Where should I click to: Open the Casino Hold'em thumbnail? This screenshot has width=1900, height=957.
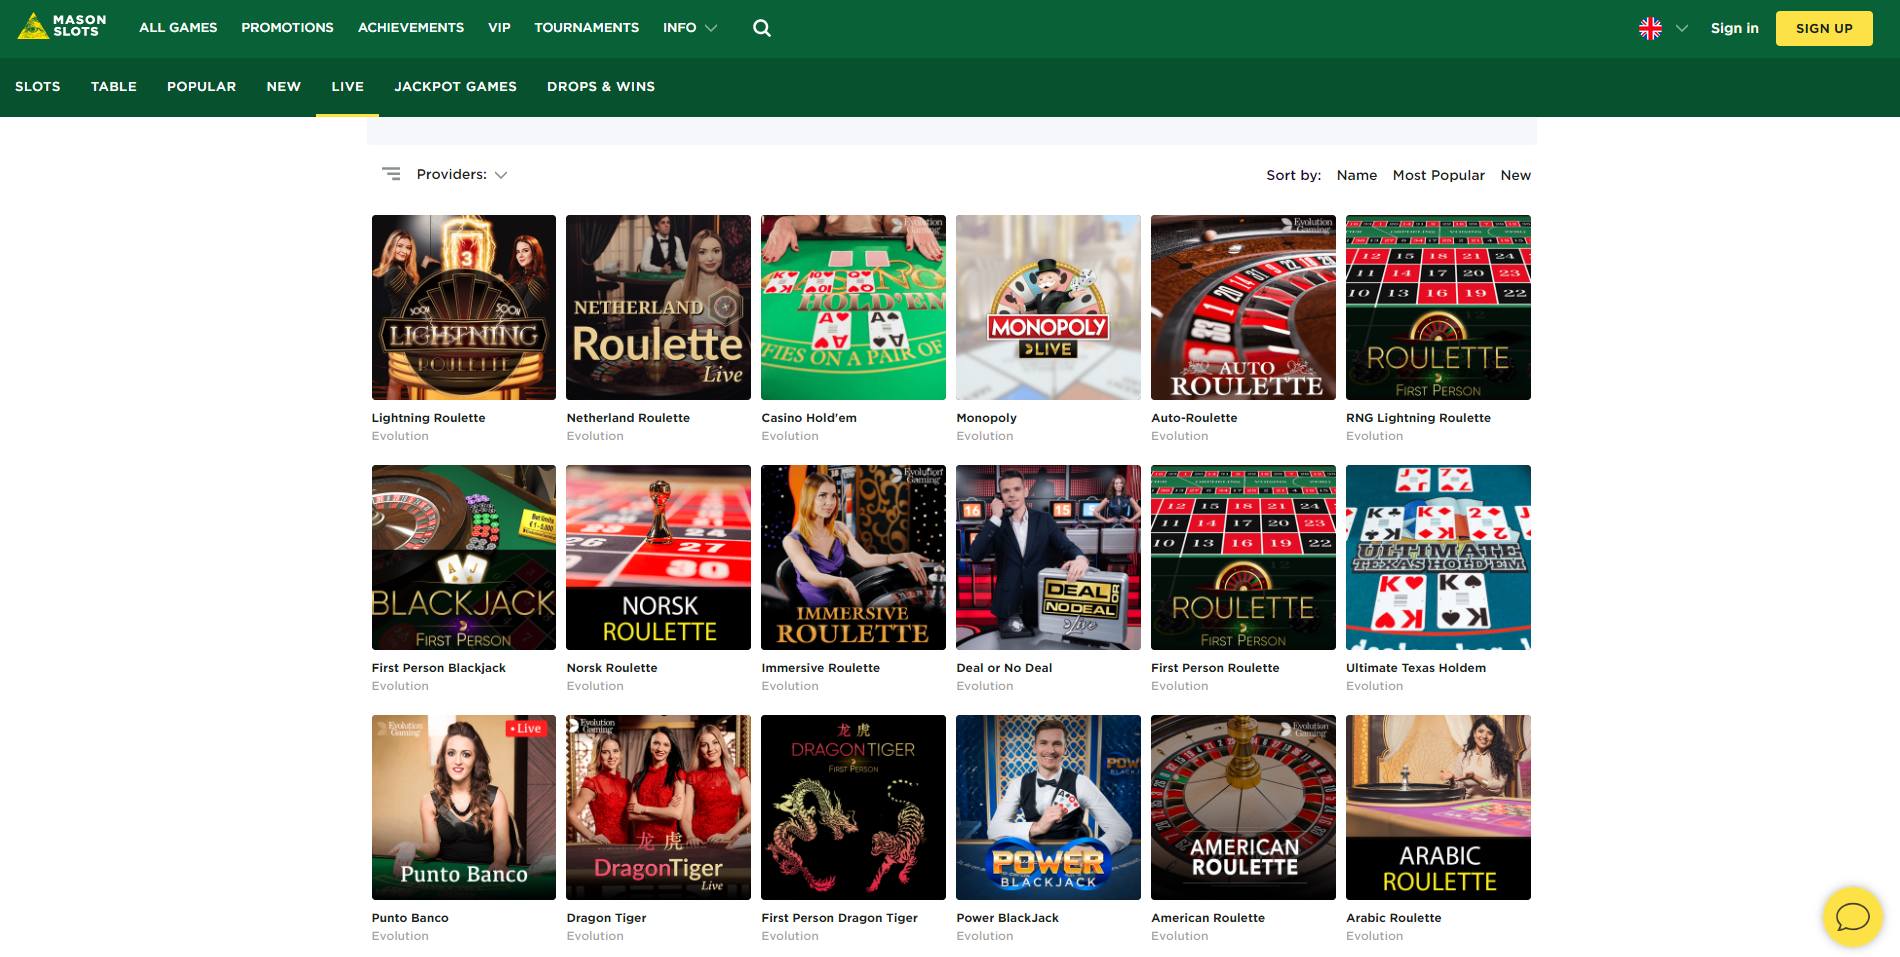tap(853, 307)
